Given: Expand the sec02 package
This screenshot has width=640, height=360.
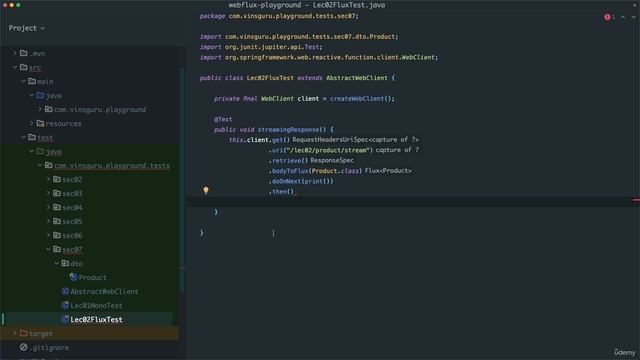Looking at the screenshot, I should tap(48, 179).
